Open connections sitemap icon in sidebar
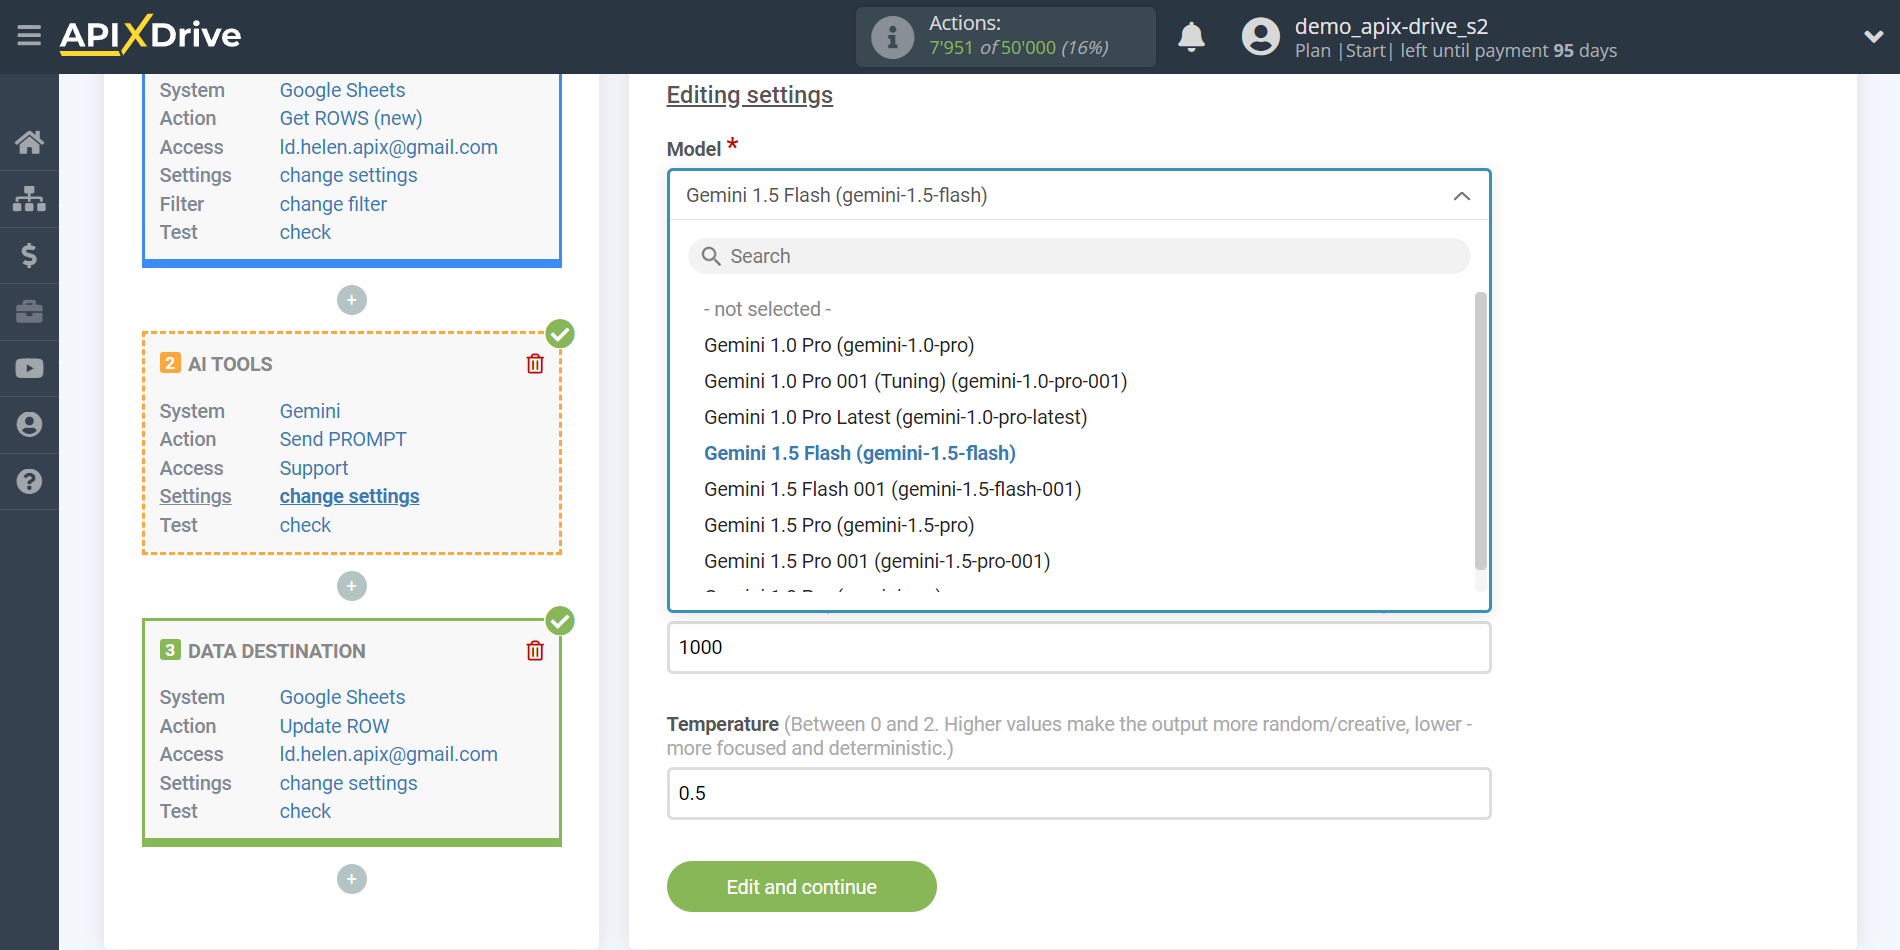 click(x=29, y=199)
